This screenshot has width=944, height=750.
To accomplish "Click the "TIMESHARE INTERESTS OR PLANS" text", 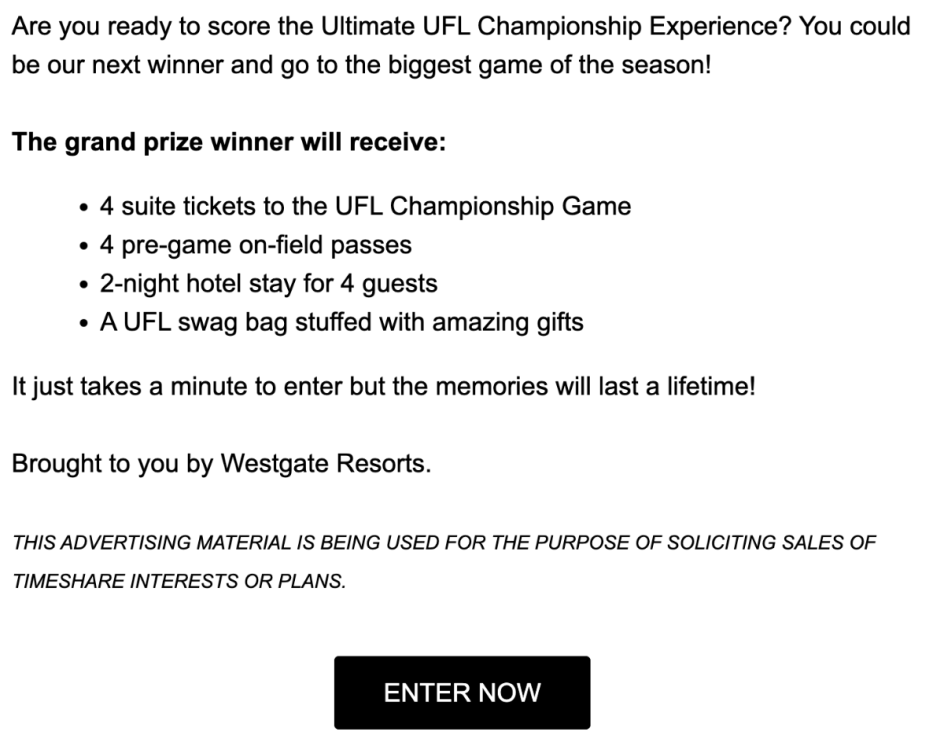I will point(178,582).
